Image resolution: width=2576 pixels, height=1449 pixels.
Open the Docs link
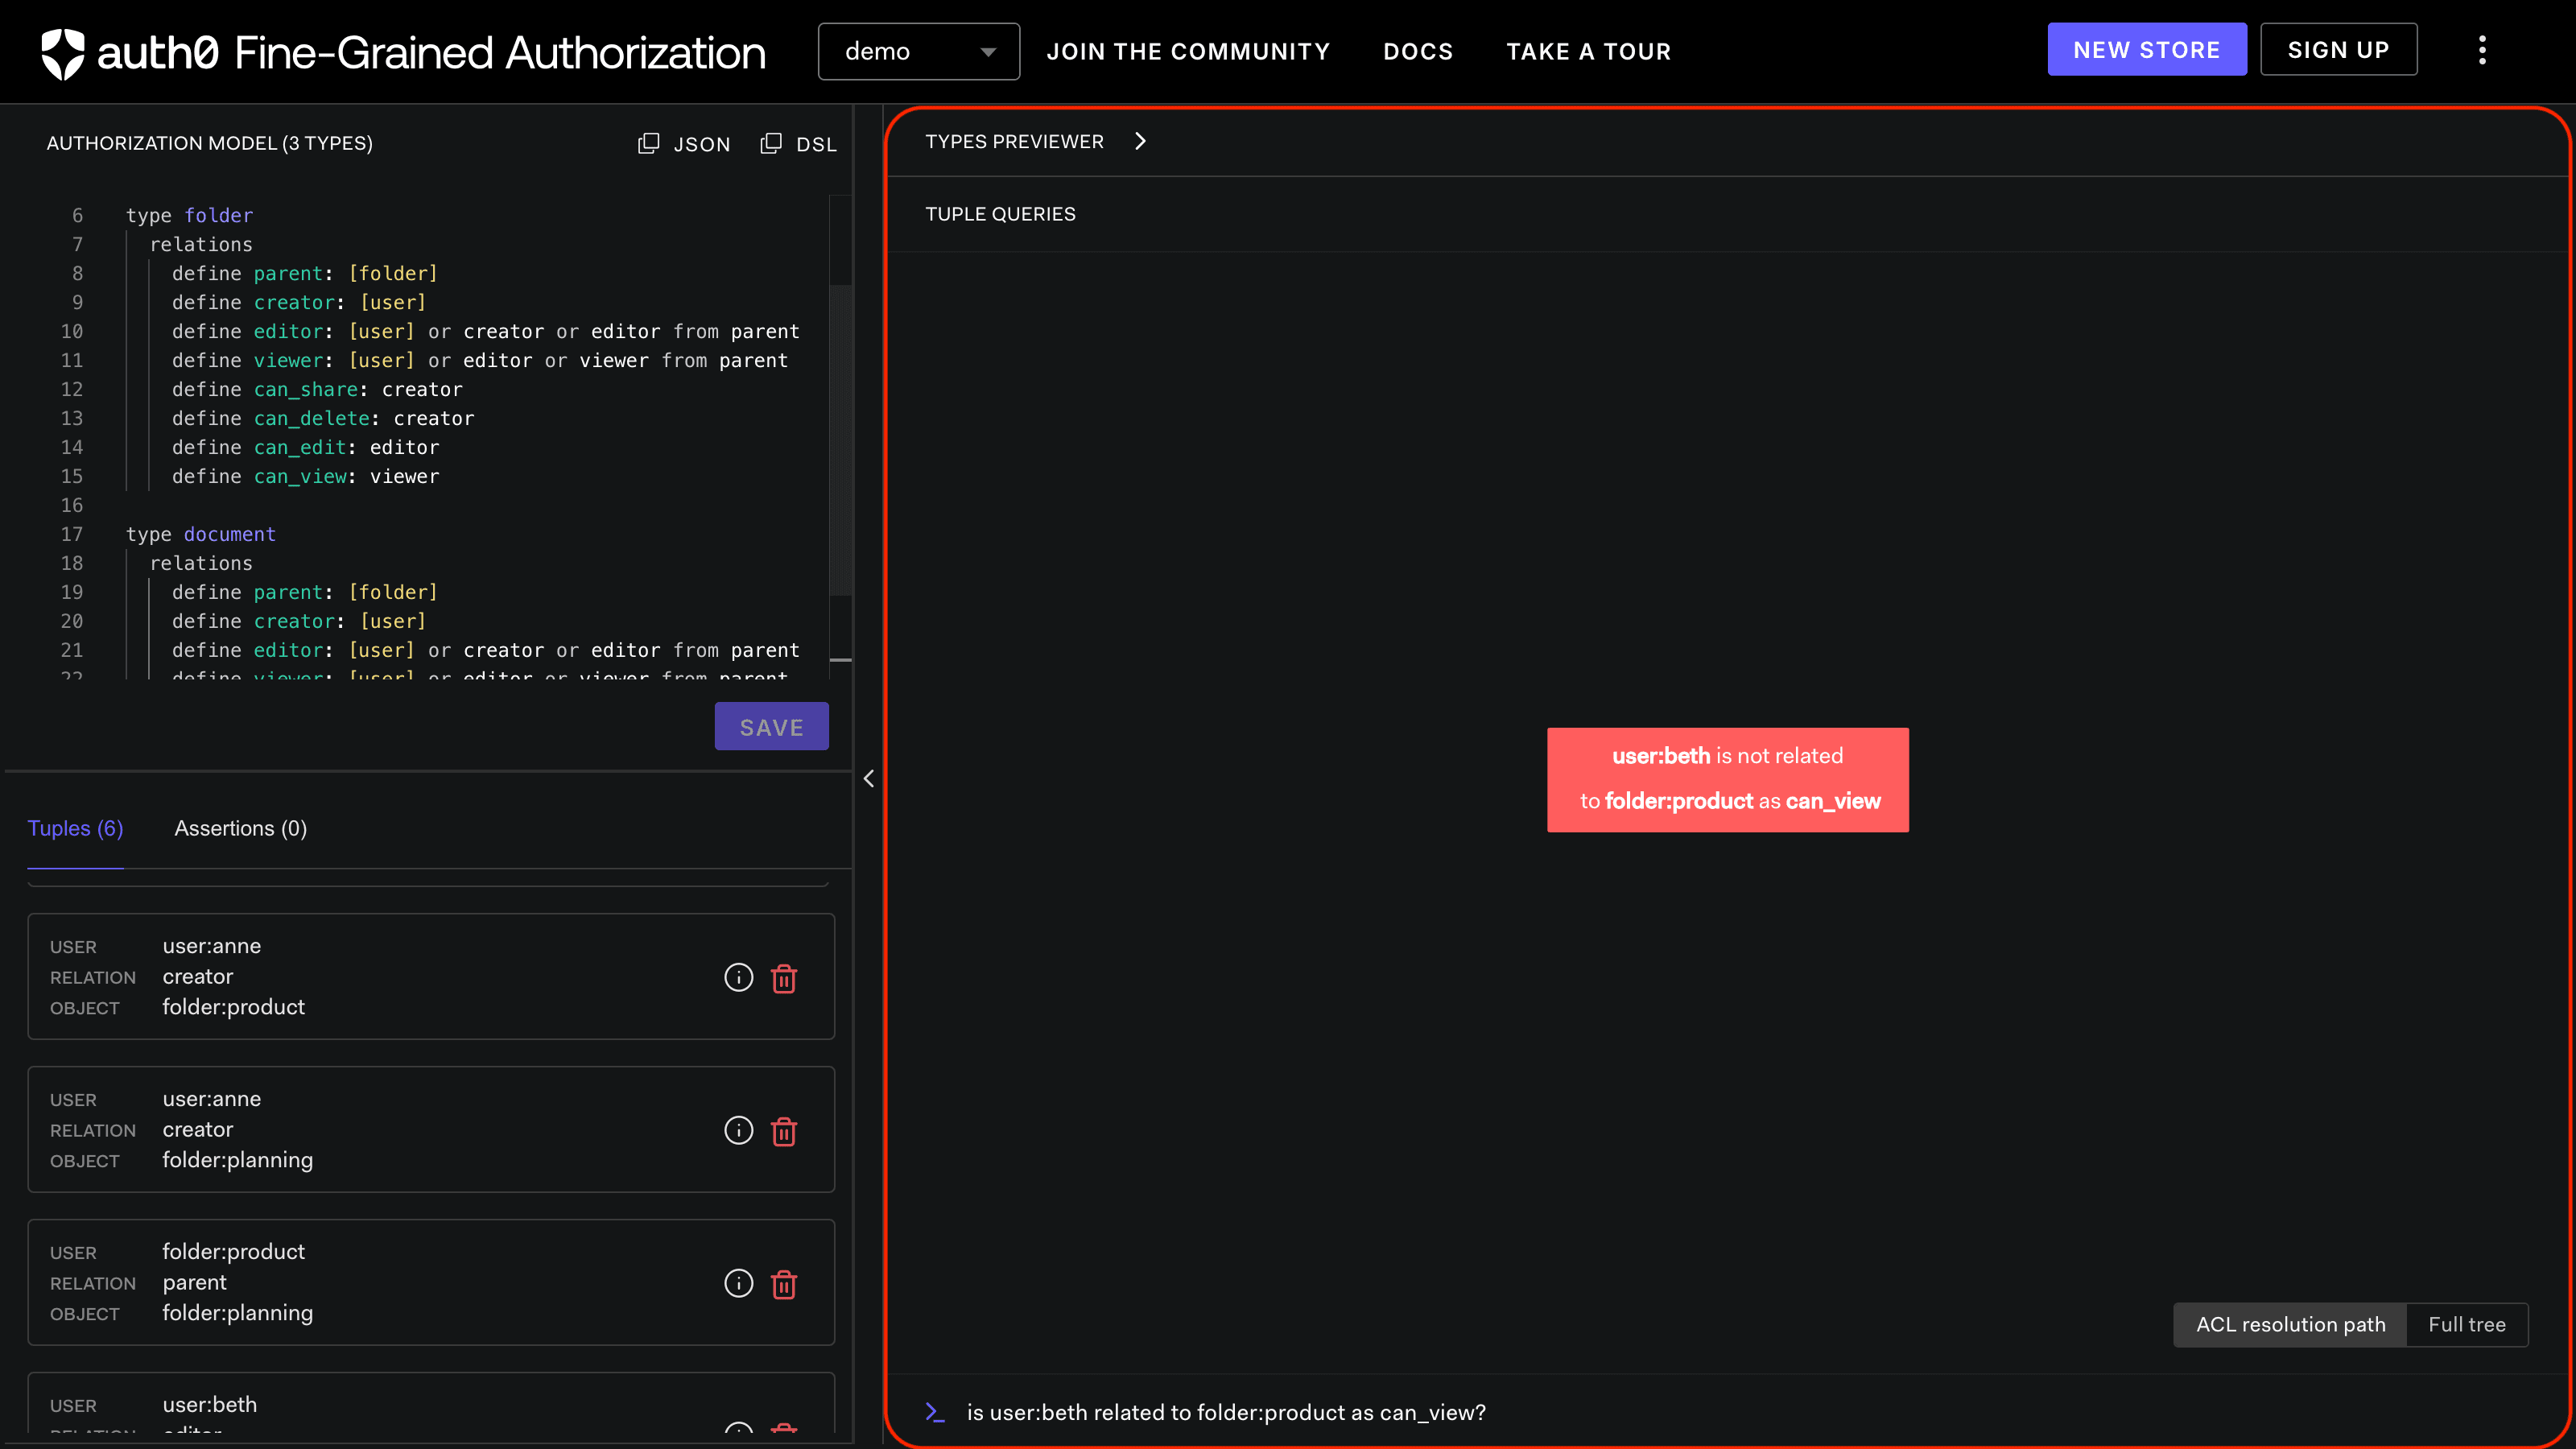pos(1418,51)
